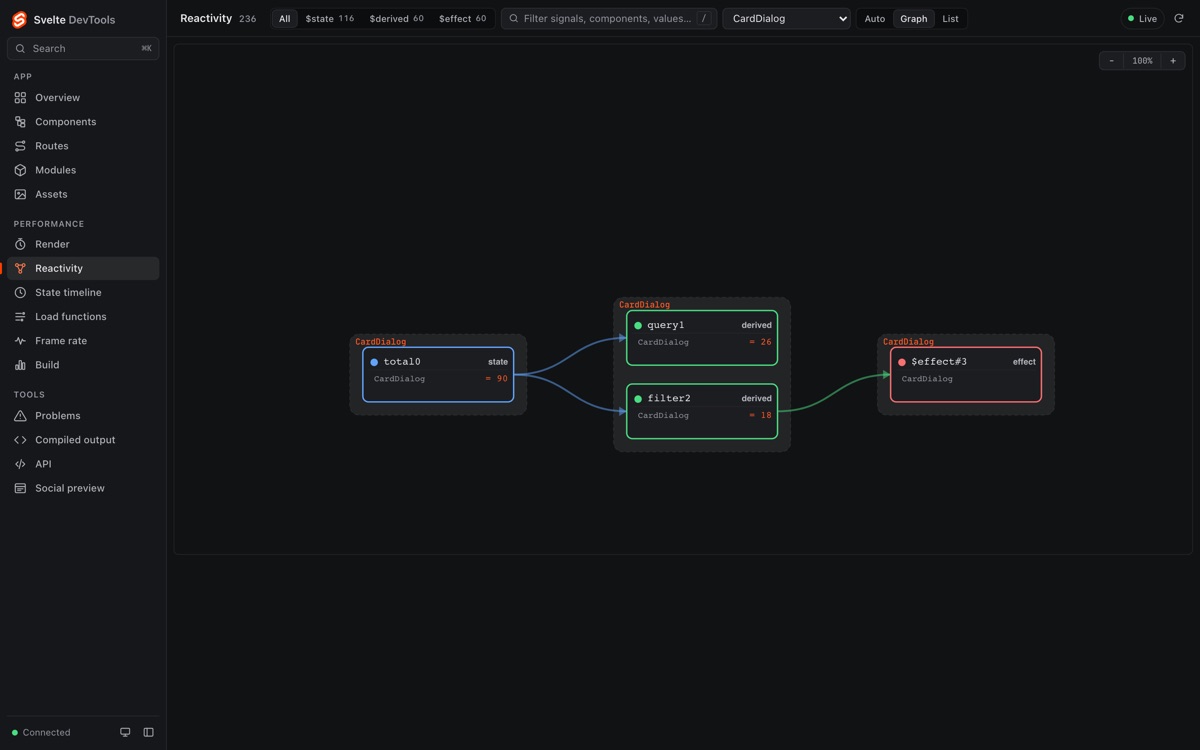Click the Modules cube icon

(20, 170)
